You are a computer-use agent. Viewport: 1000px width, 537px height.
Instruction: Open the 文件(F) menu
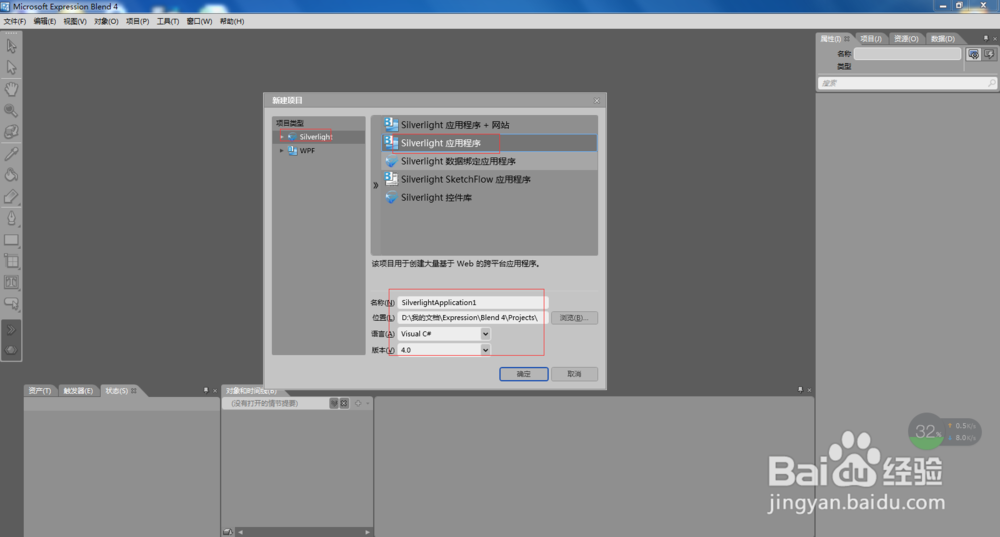pyautogui.click(x=15, y=22)
